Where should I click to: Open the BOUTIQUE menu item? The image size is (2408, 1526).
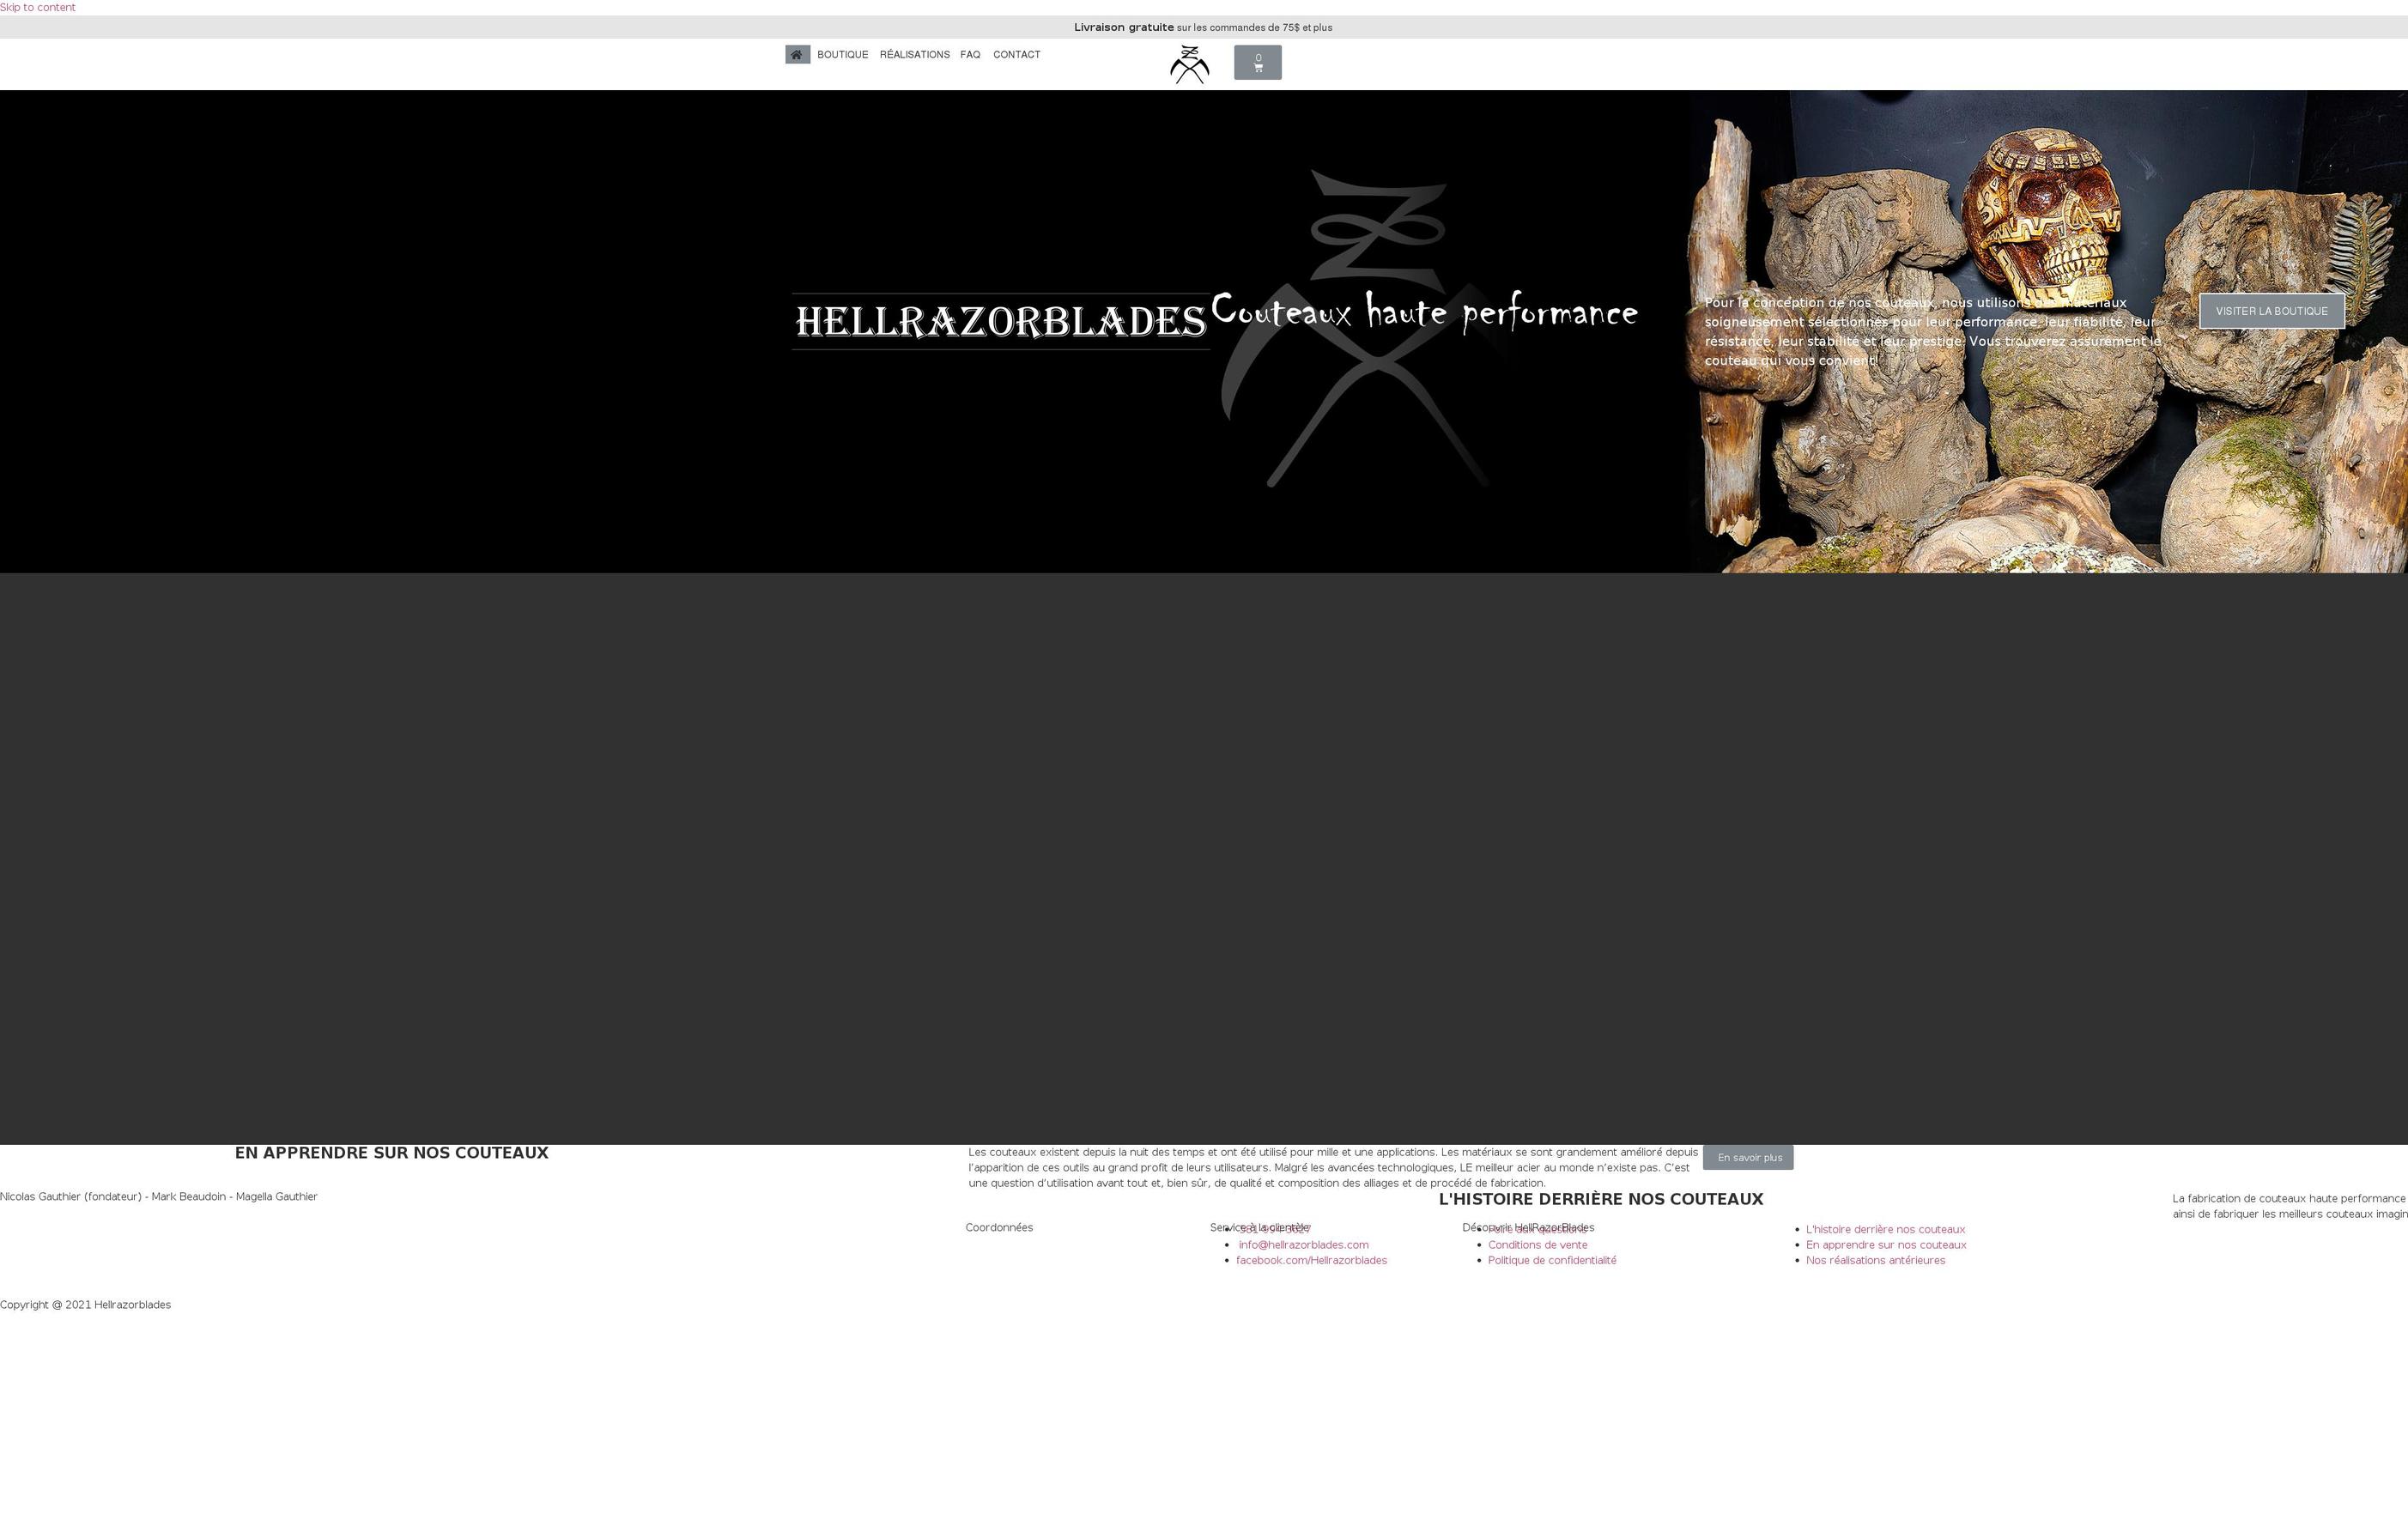click(842, 55)
